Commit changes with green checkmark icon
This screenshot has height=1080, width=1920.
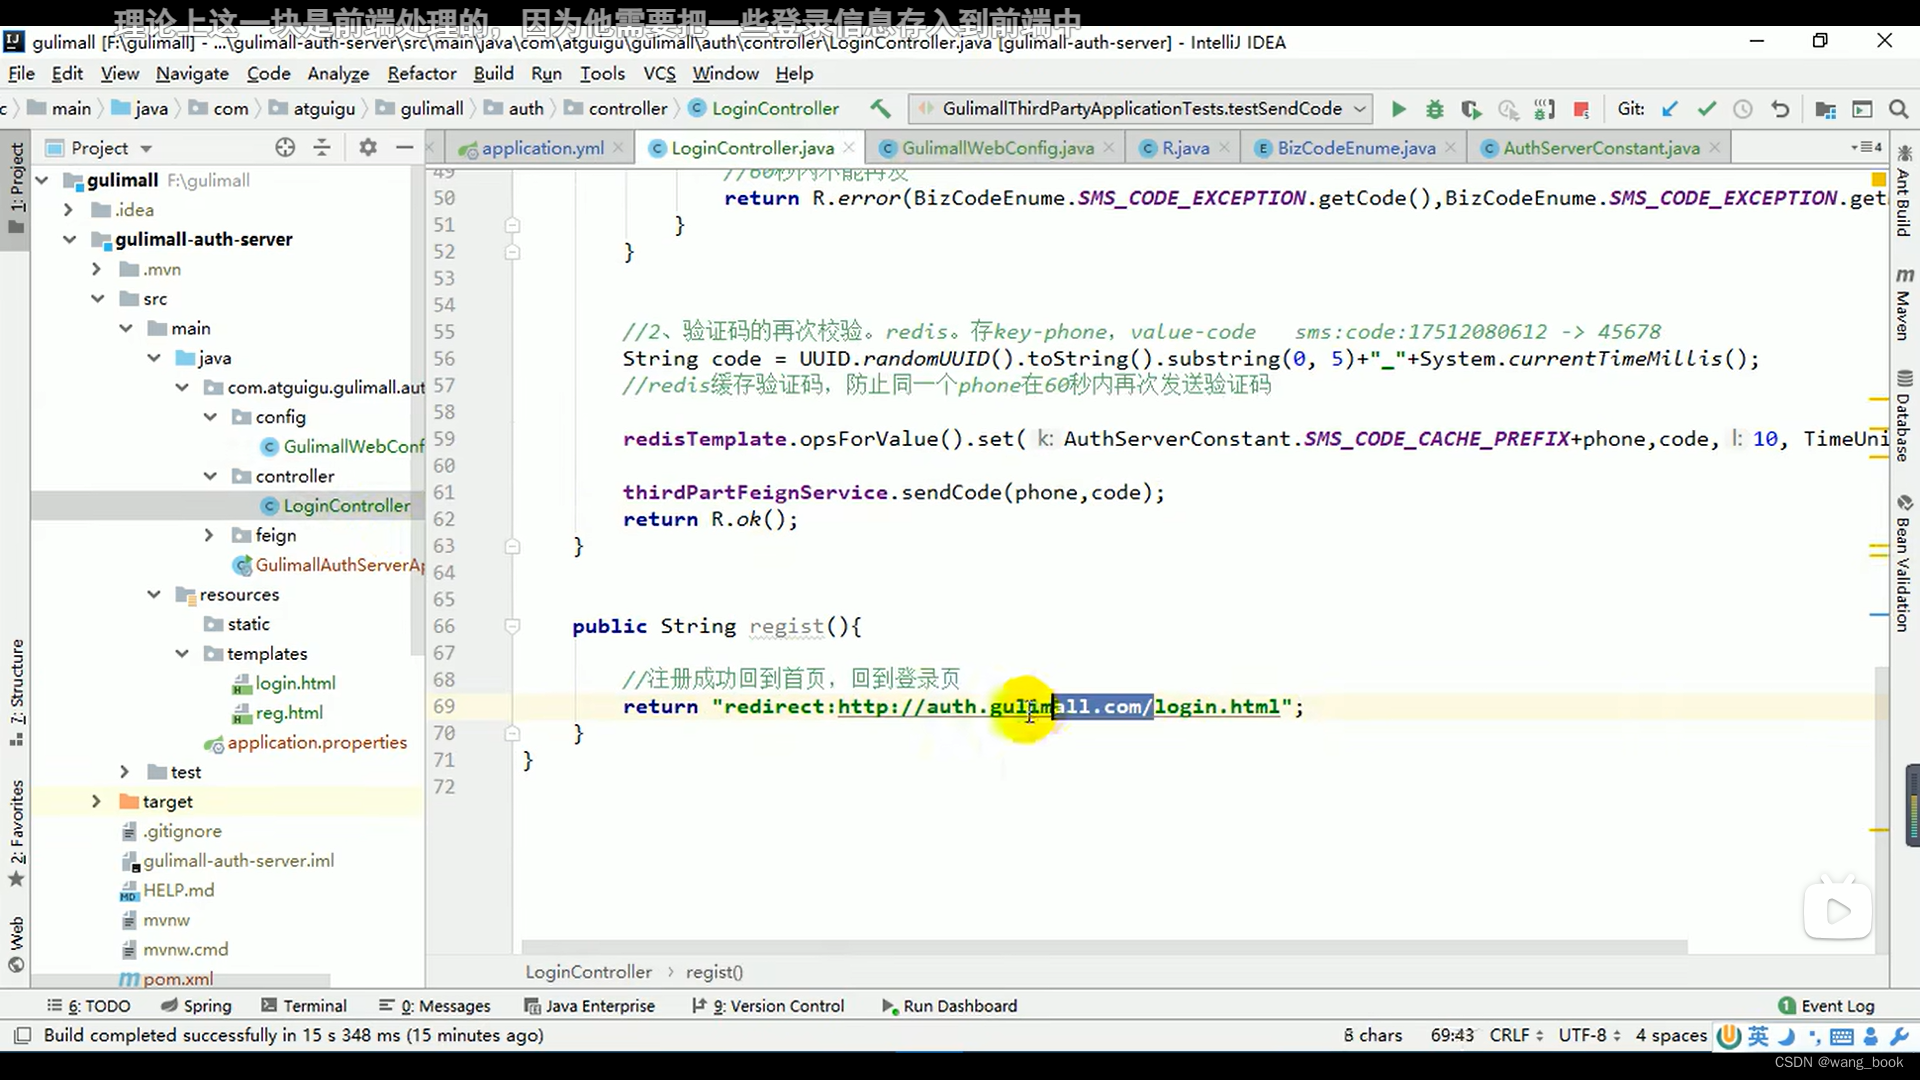click(1707, 109)
